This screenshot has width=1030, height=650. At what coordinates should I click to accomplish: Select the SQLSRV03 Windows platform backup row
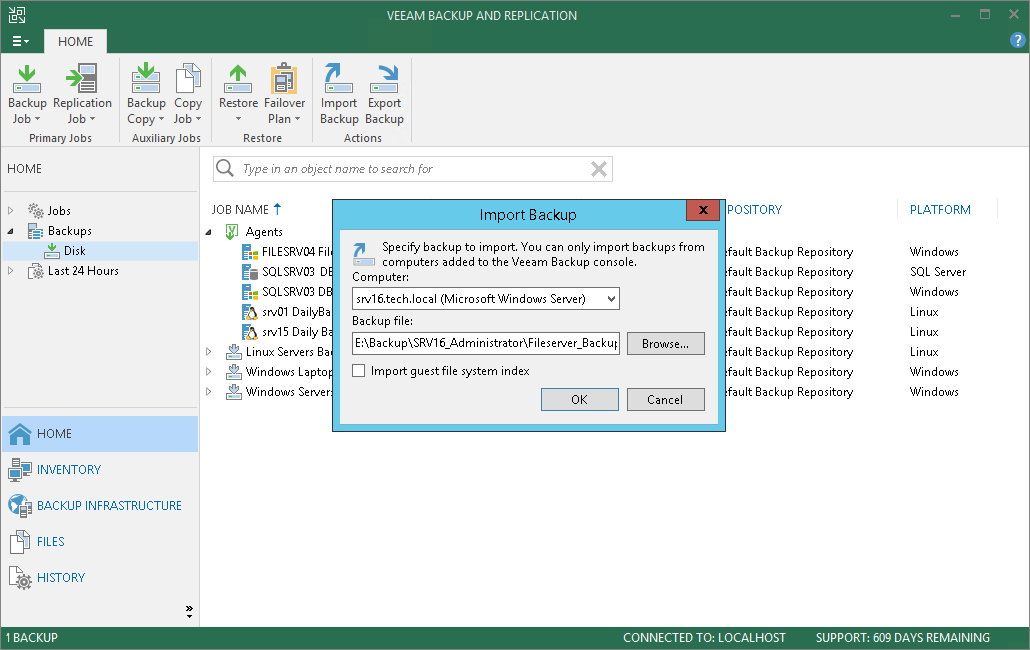287,292
